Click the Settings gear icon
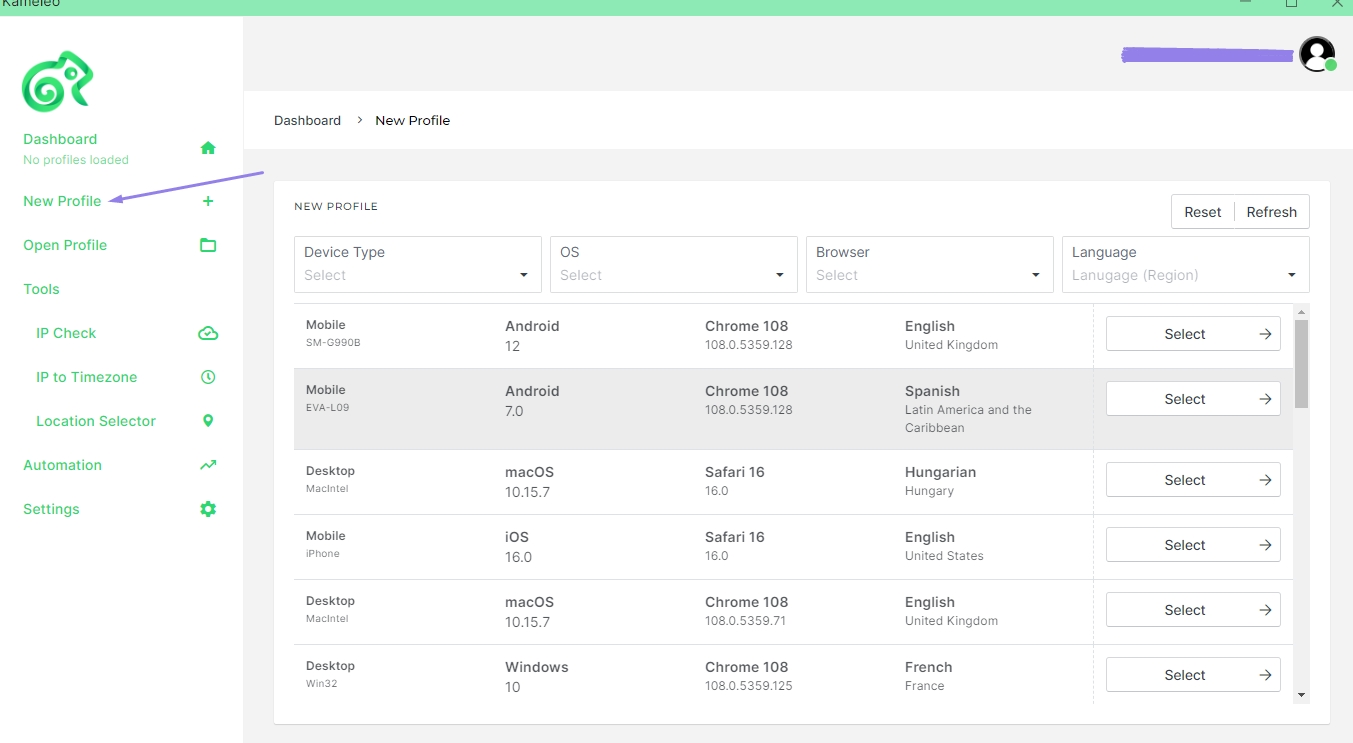Image resolution: width=1353 pixels, height=743 pixels. click(x=208, y=509)
